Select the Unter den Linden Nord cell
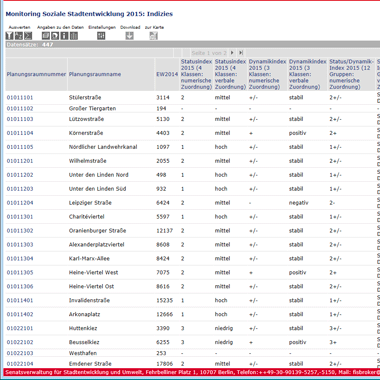Screen dimensions: 380x380 [99, 175]
